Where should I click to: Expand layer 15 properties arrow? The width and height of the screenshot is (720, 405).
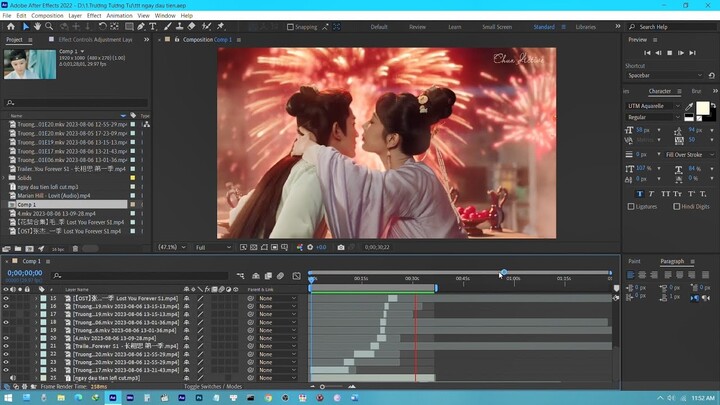[x=36, y=298]
